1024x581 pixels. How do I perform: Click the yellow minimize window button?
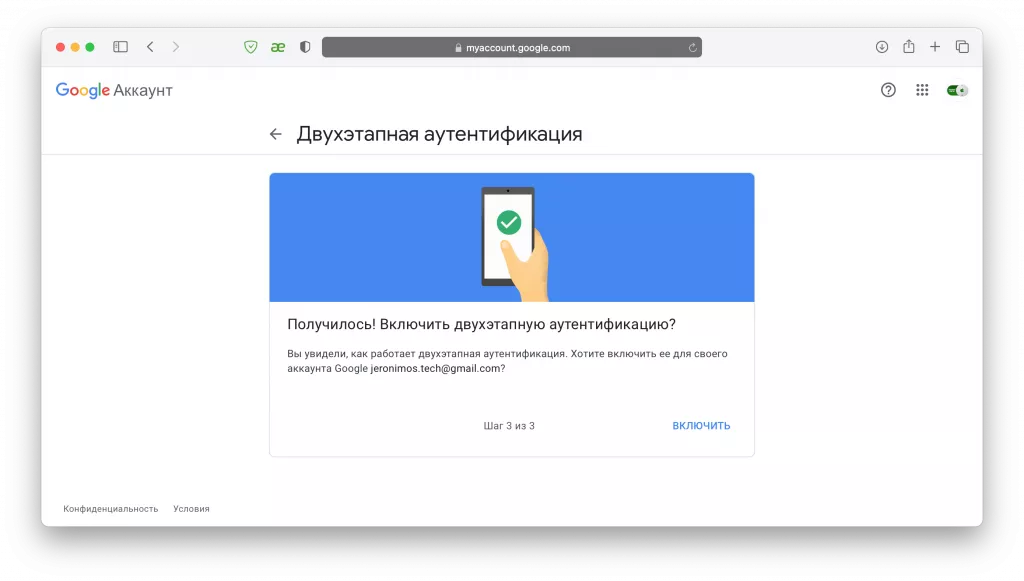(x=75, y=47)
